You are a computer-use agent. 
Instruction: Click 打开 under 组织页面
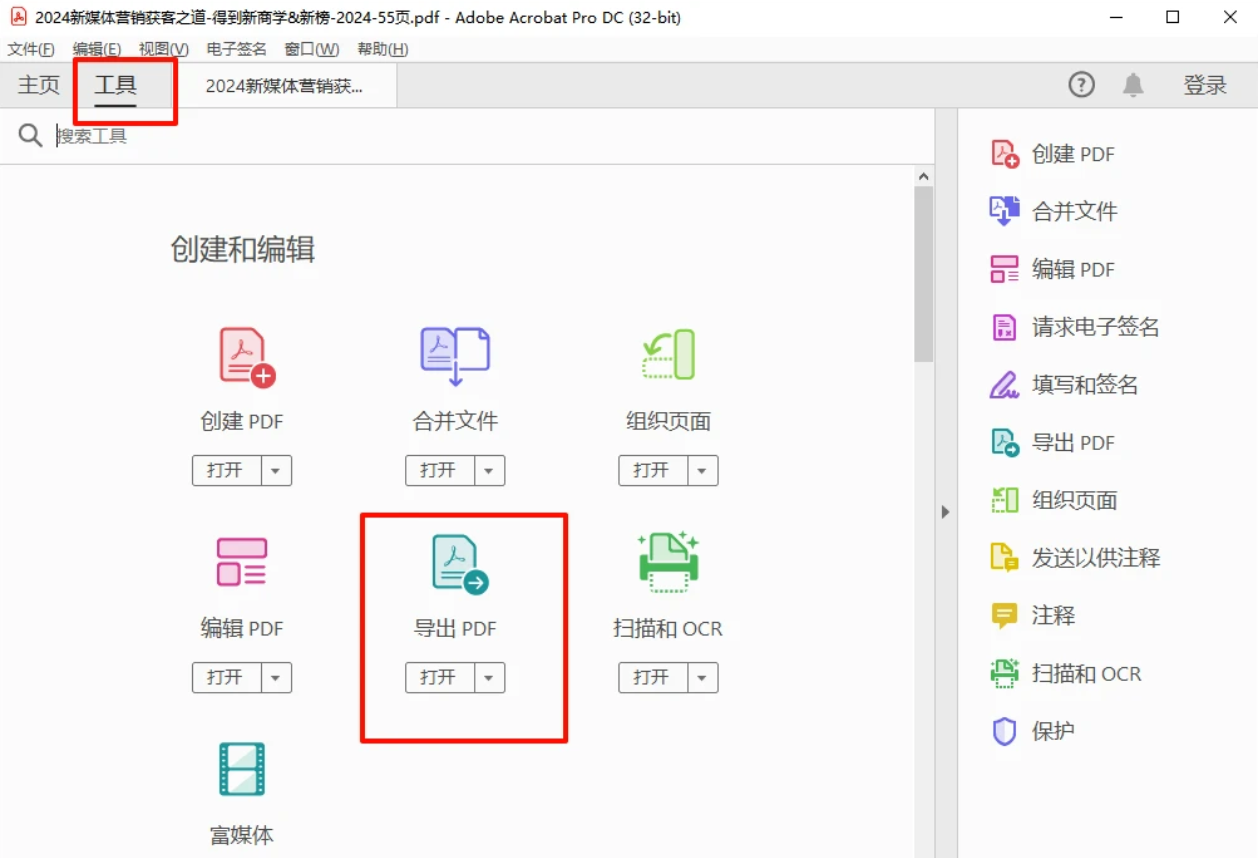[x=652, y=470]
